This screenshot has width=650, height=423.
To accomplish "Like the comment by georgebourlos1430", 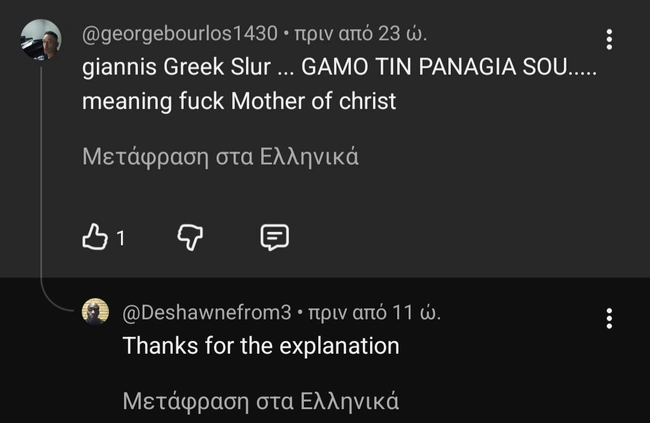I will pos(94,237).
